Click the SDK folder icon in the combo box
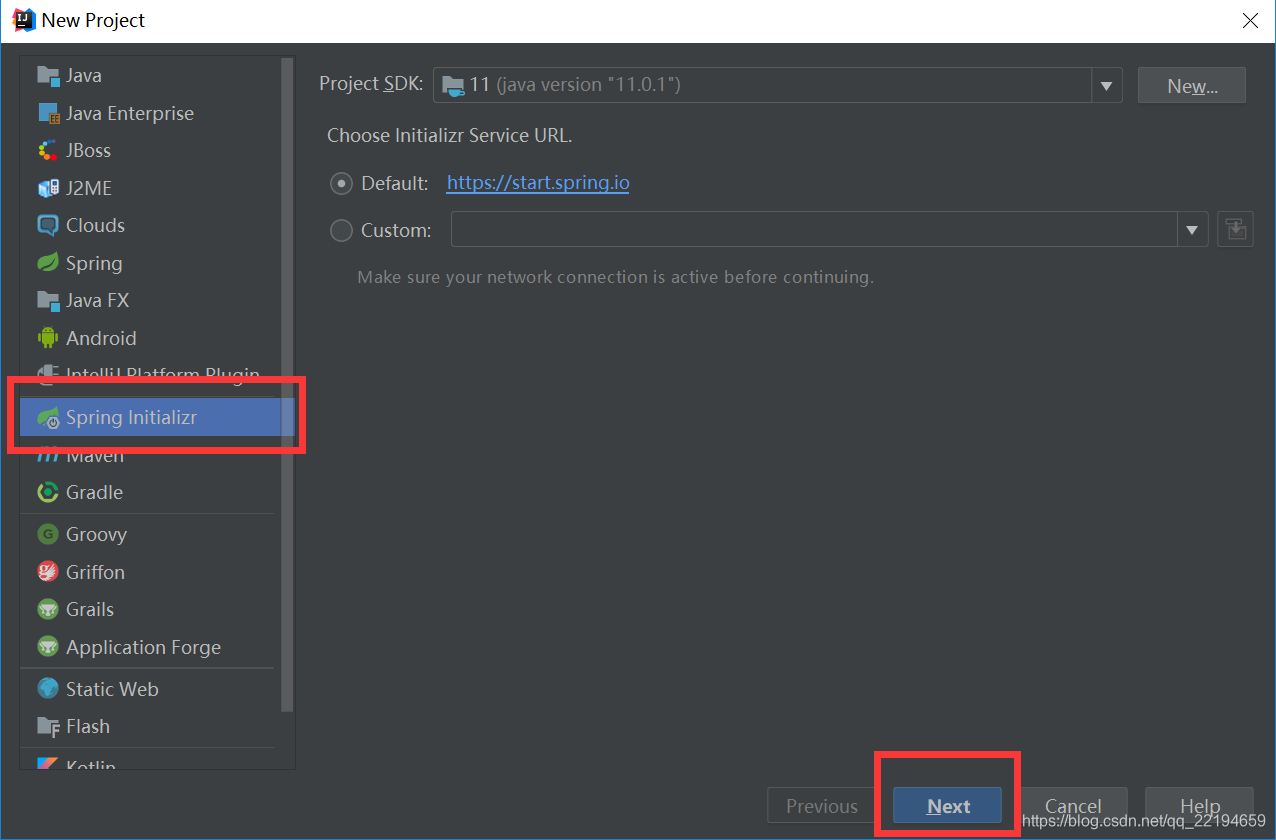The height and width of the screenshot is (840, 1276). coord(454,85)
